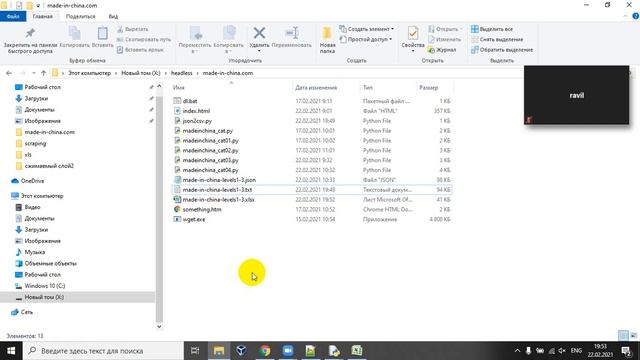
Task: Sort by Name (Имя) column header
Action: 178,87
